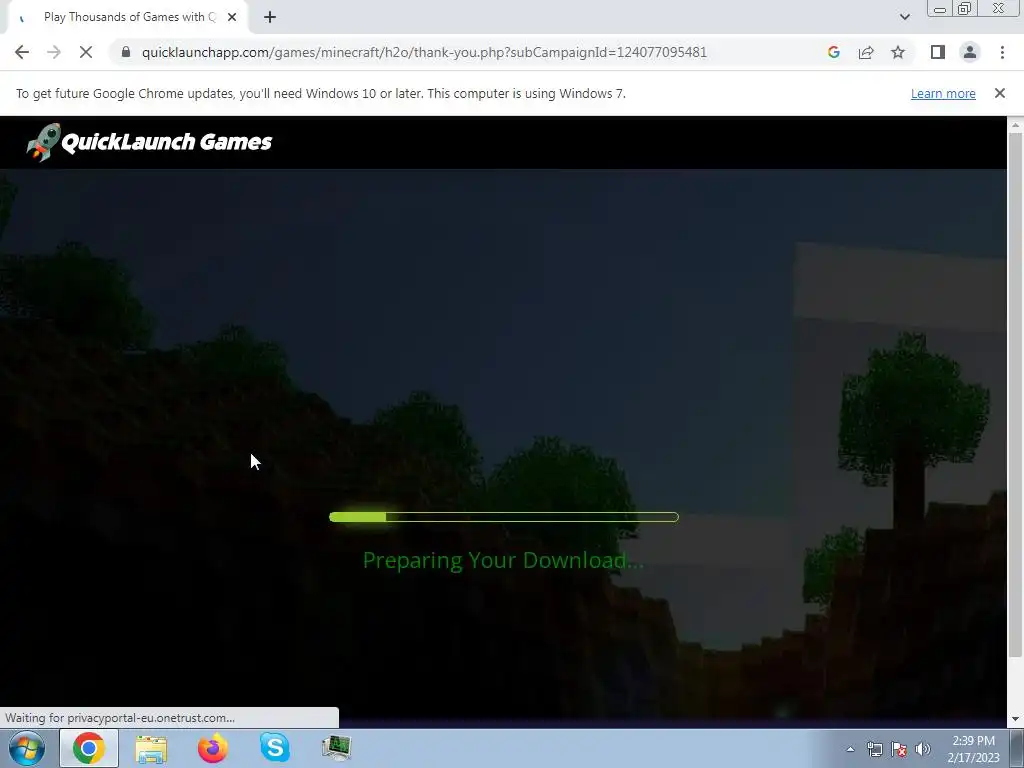Click the Google icon in address bar
The image size is (1024, 768).
click(833, 52)
